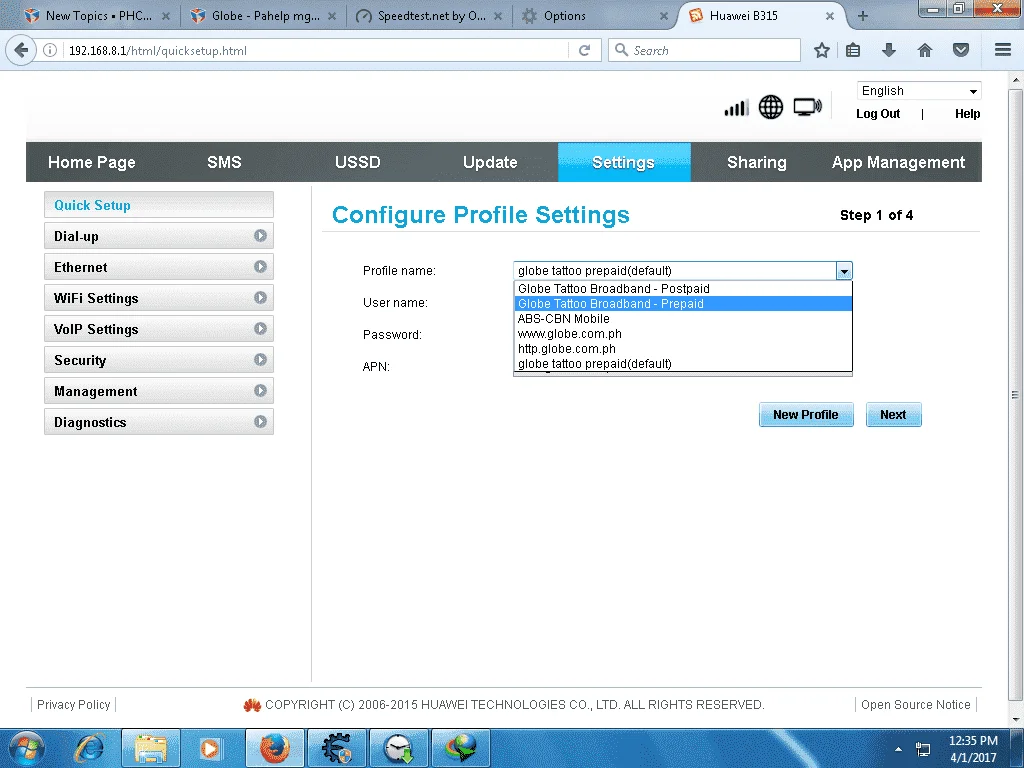Viewport: 1024px width, 768px height.
Task: Choose ABS-CBN Mobile profile option
Action: click(683, 319)
